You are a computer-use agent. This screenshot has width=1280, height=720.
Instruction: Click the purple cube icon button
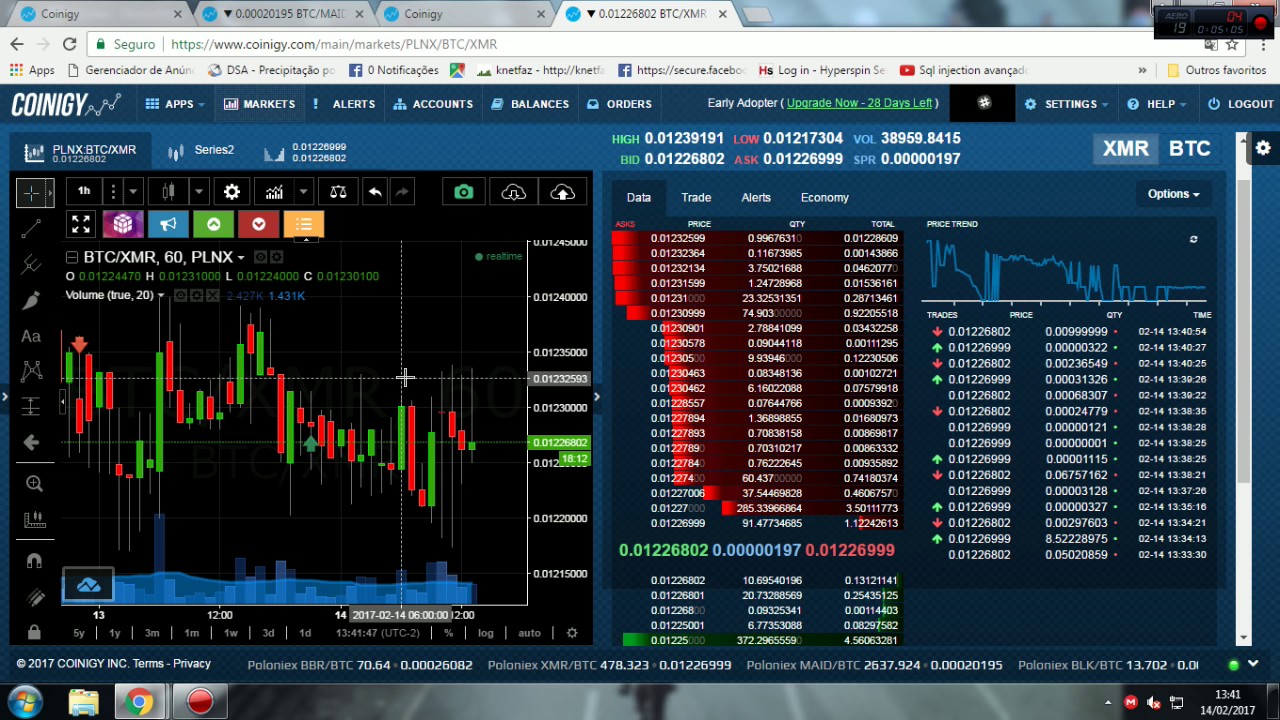coord(123,224)
